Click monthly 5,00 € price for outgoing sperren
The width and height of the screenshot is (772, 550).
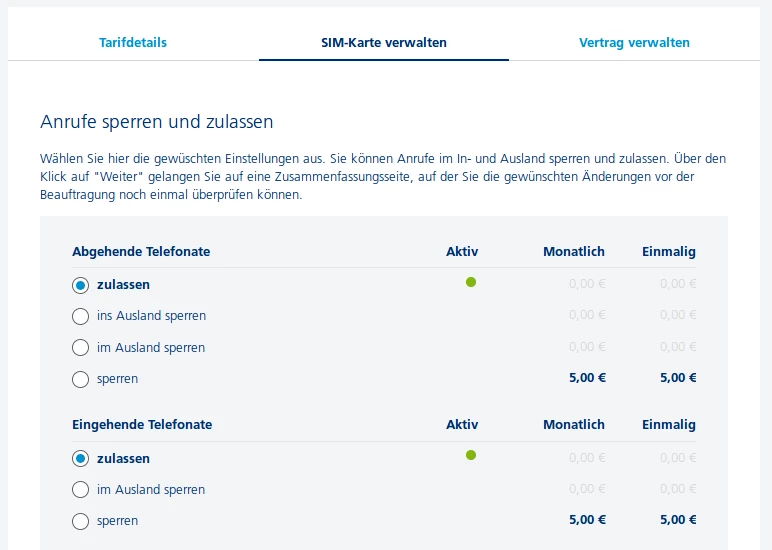(x=587, y=378)
